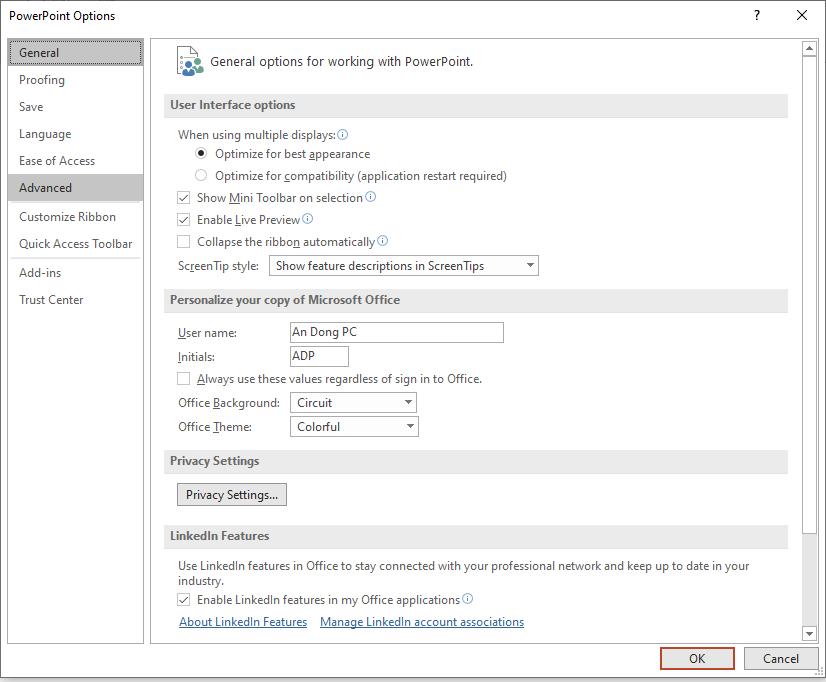Open the Office Theme dropdown
The width and height of the screenshot is (826, 682).
tap(355, 427)
